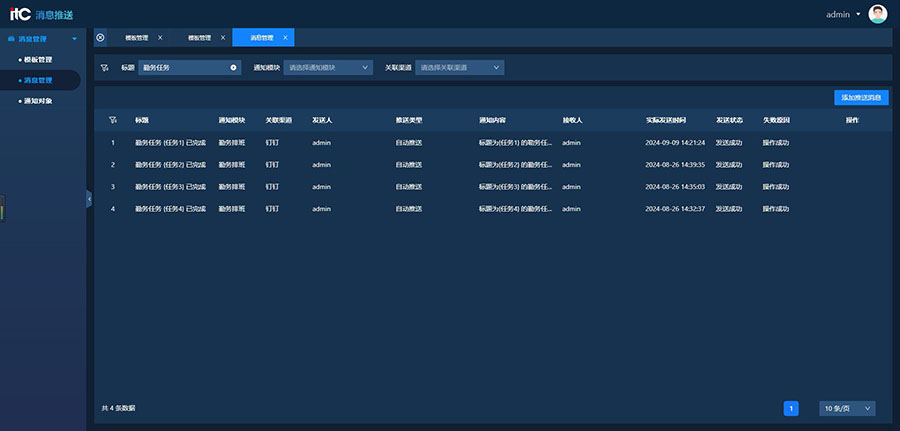
Task: Open the 关联渠道 dropdown
Action: click(x=459, y=68)
